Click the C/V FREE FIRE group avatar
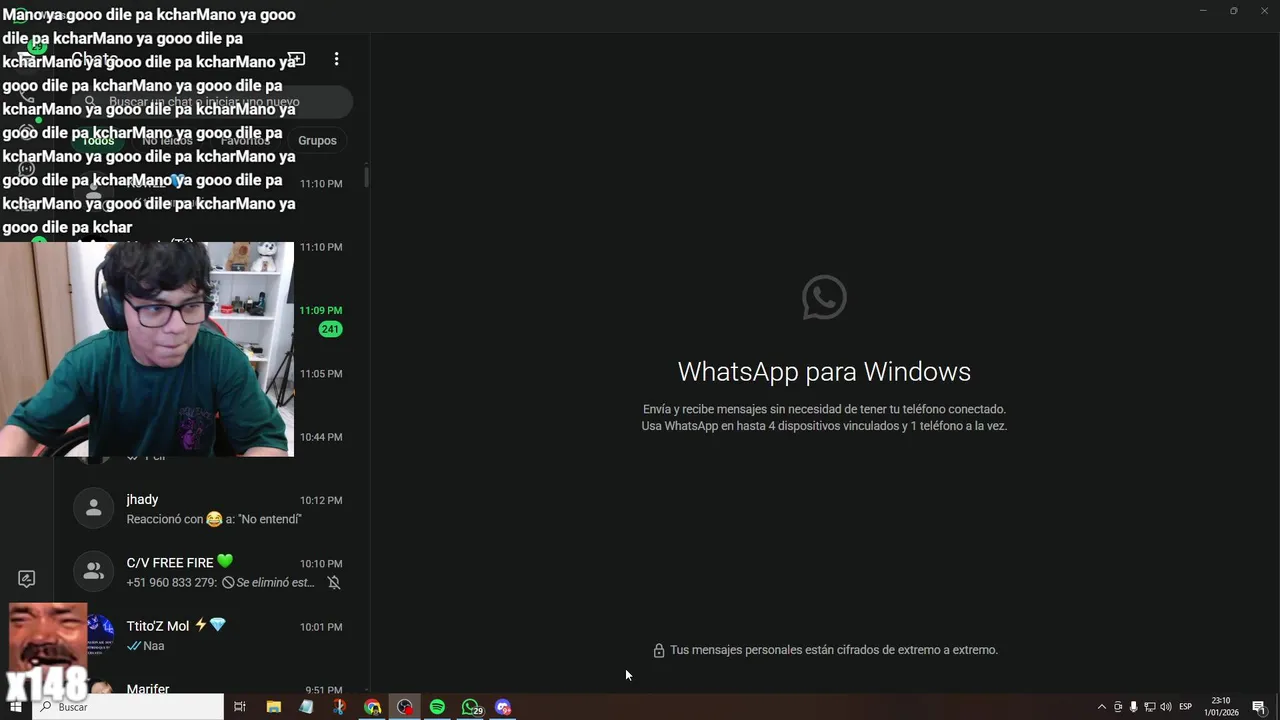The height and width of the screenshot is (720, 1280). click(93, 572)
